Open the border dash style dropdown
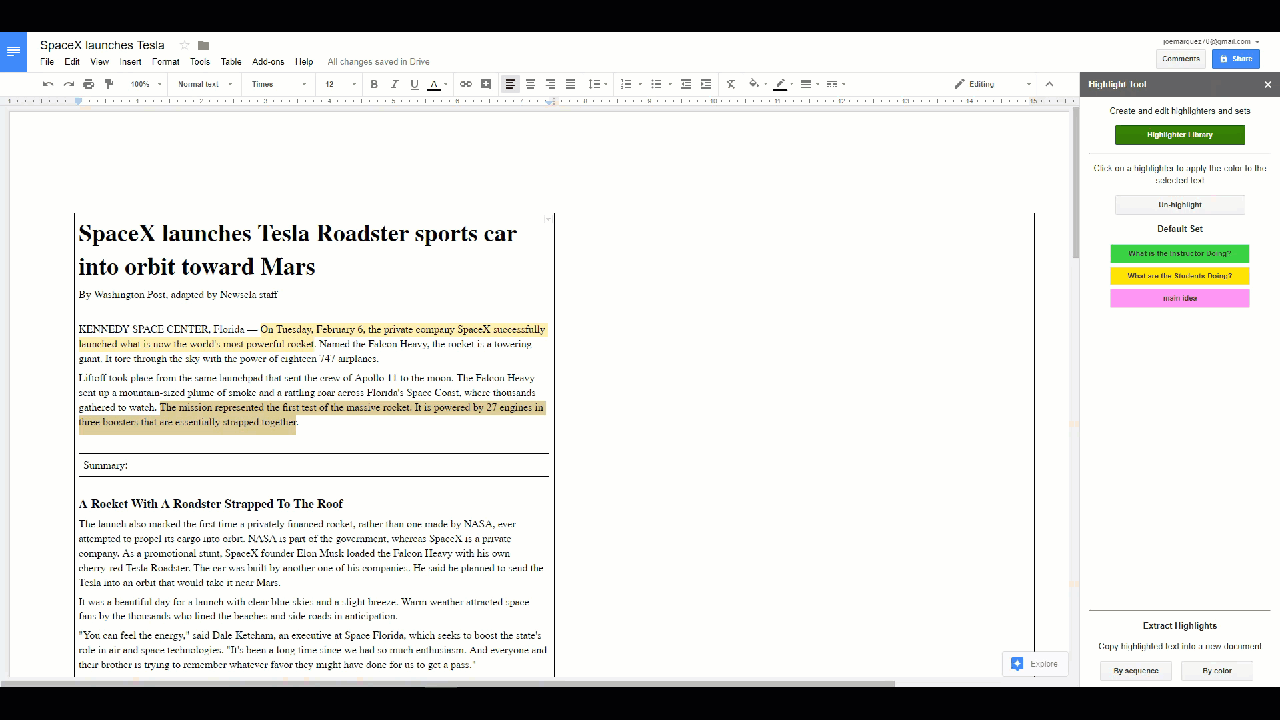The height and width of the screenshot is (720, 1280). pos(835,84)
